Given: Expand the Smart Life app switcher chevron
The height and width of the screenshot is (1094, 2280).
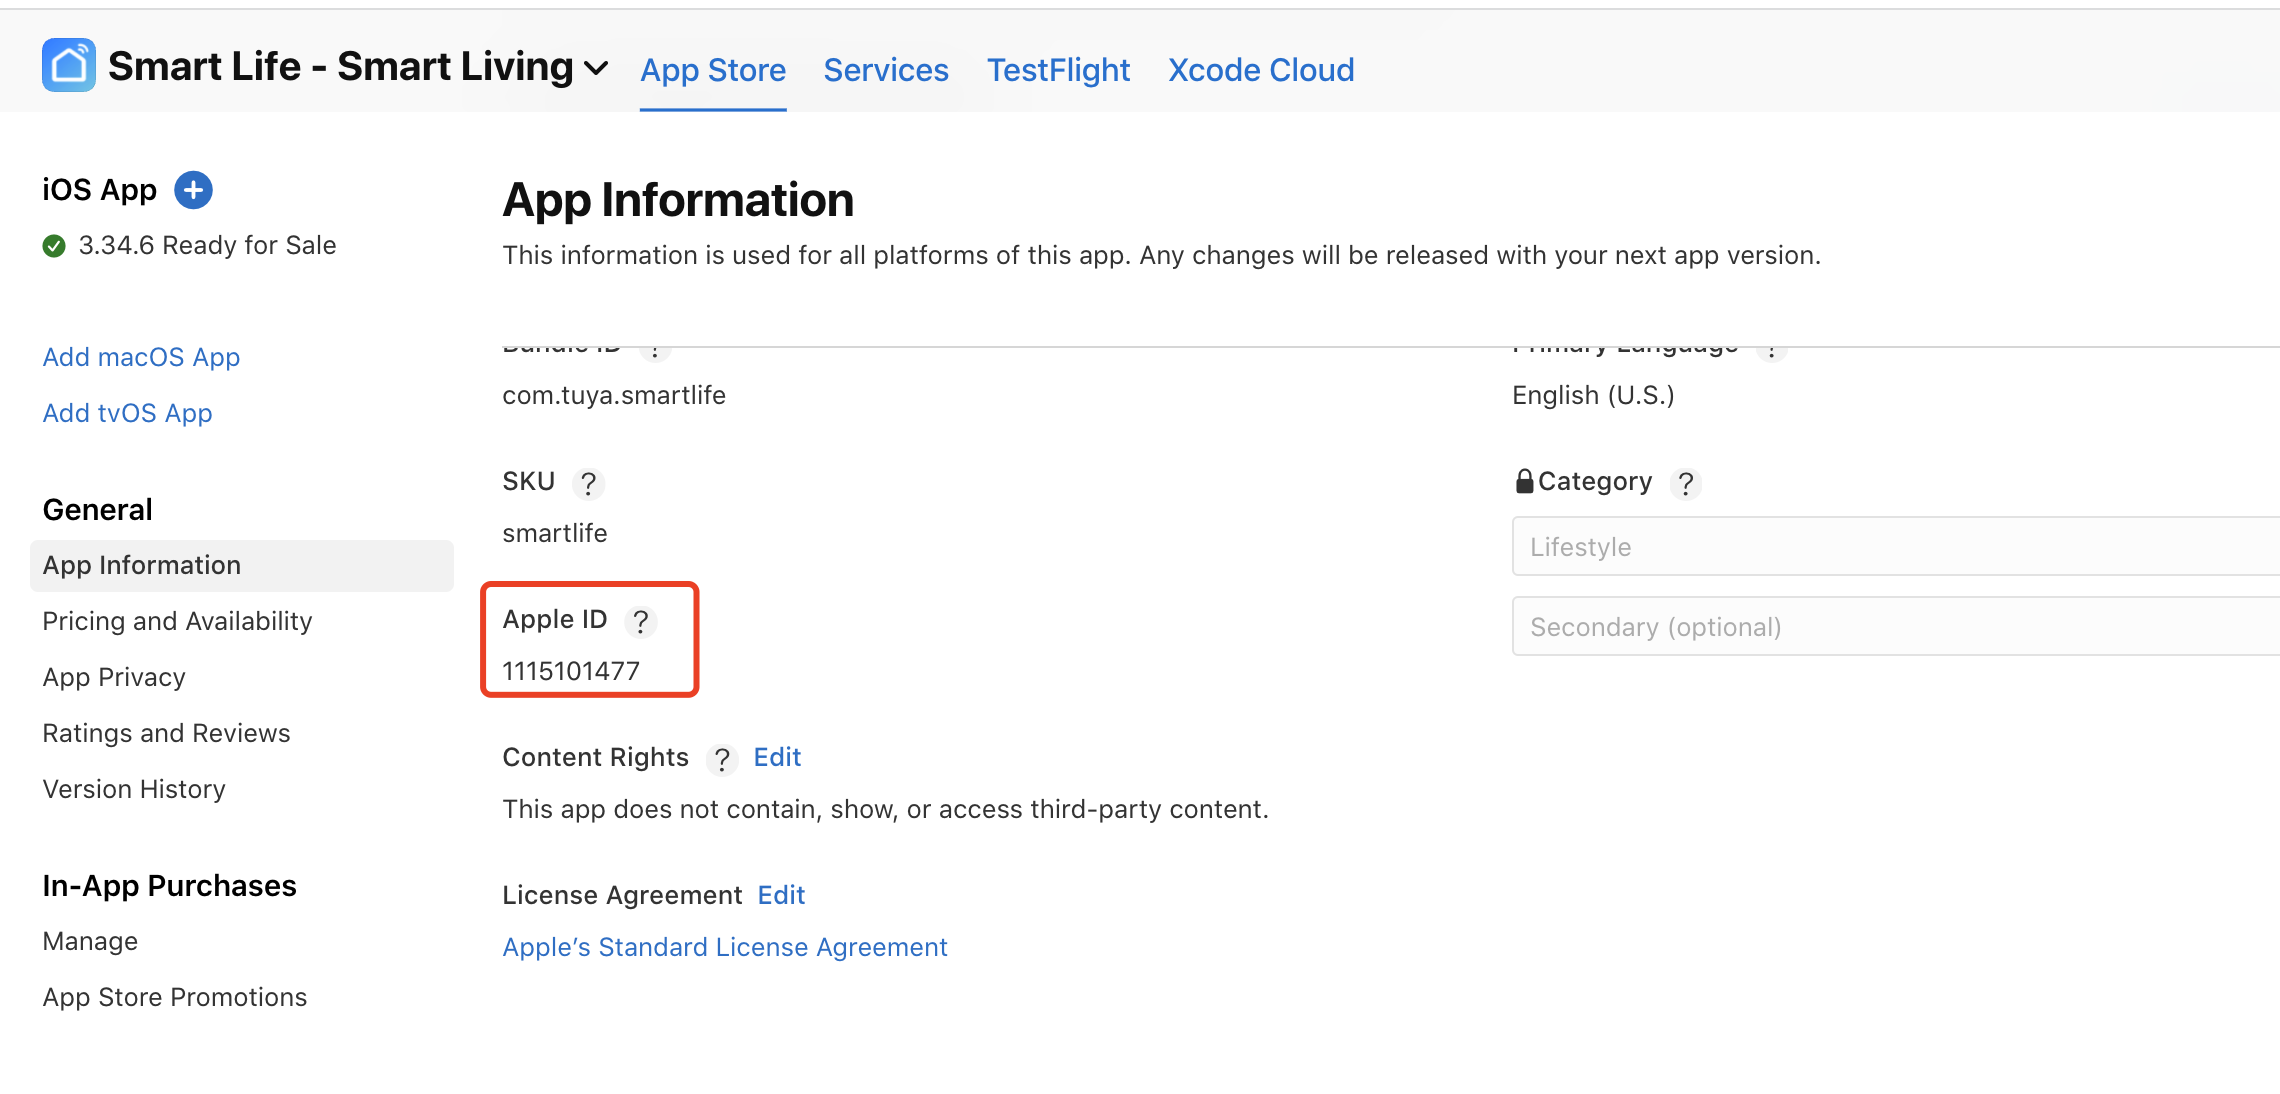Looking at the screenshot, I should [596, 68].
